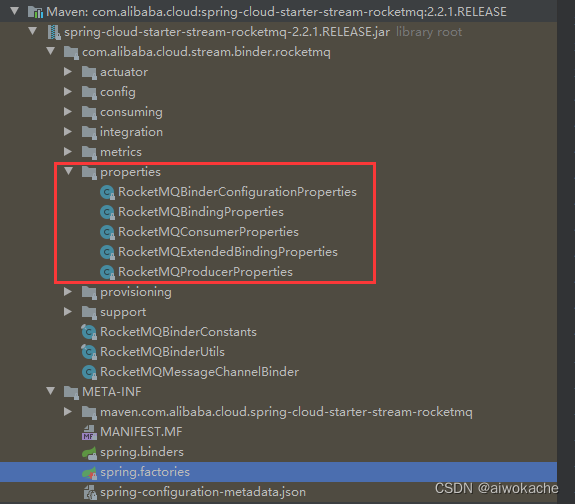Select RocketMQConsumerProperties class
Screen dimensions: 575x504
(x=208, y=232)
